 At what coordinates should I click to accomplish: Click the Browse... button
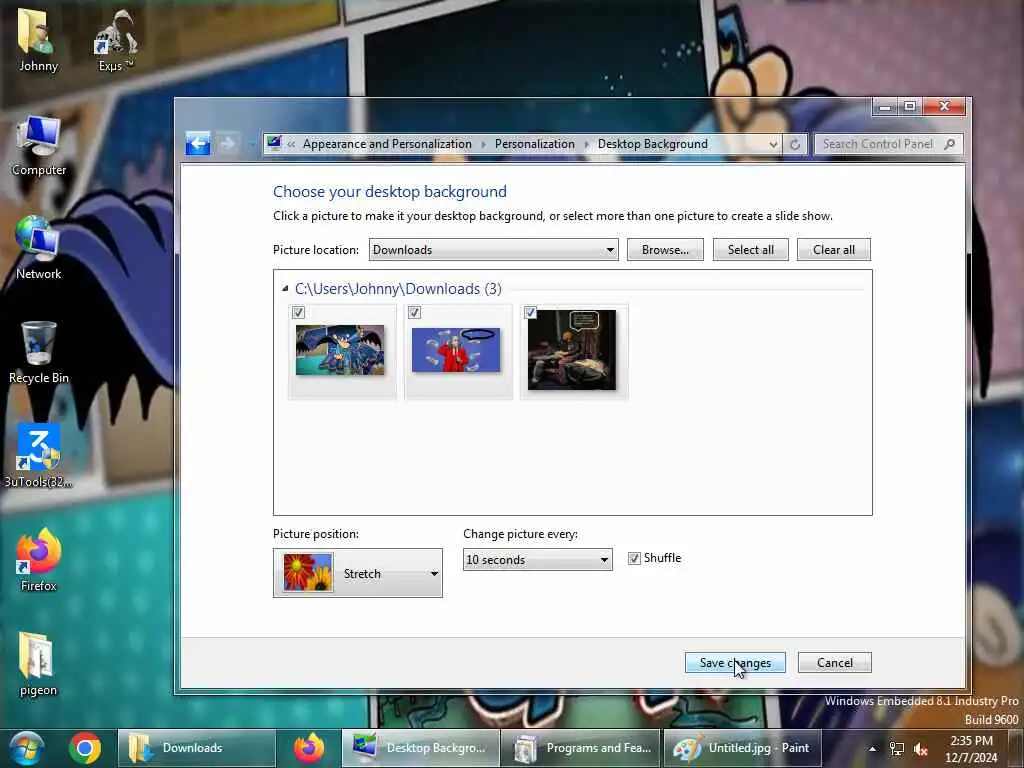click(665, 249)
